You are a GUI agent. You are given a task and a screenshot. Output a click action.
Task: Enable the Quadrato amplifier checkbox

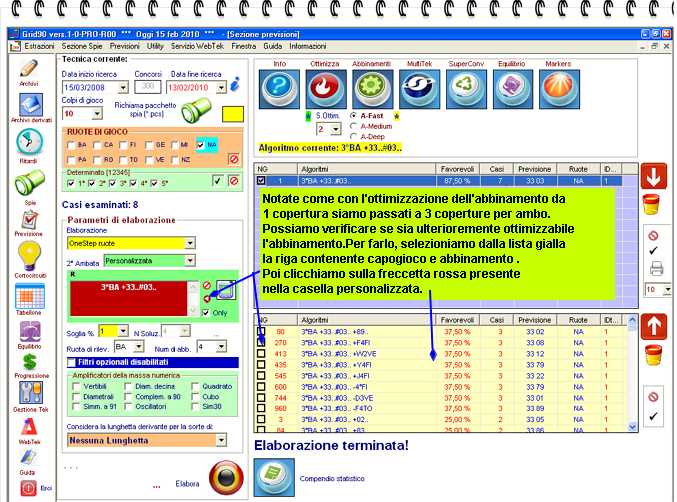(x=195, y=386)
